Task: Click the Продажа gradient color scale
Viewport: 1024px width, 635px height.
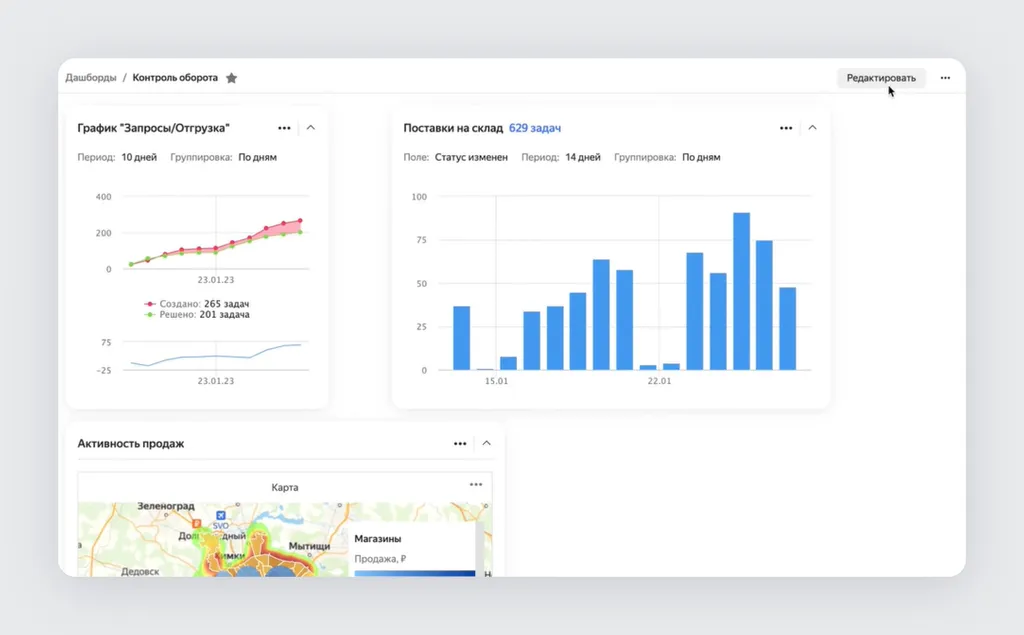Action: [415, 574]
